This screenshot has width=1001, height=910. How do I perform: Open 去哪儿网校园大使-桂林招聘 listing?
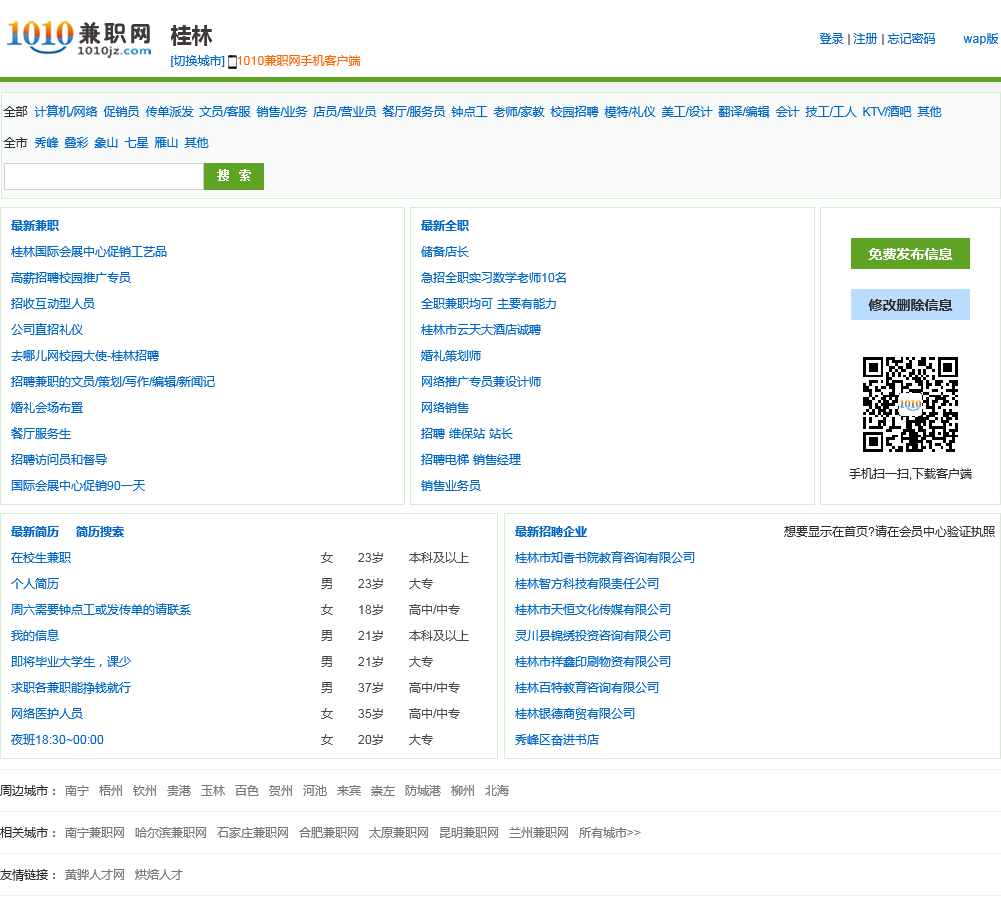click(85, 356)
